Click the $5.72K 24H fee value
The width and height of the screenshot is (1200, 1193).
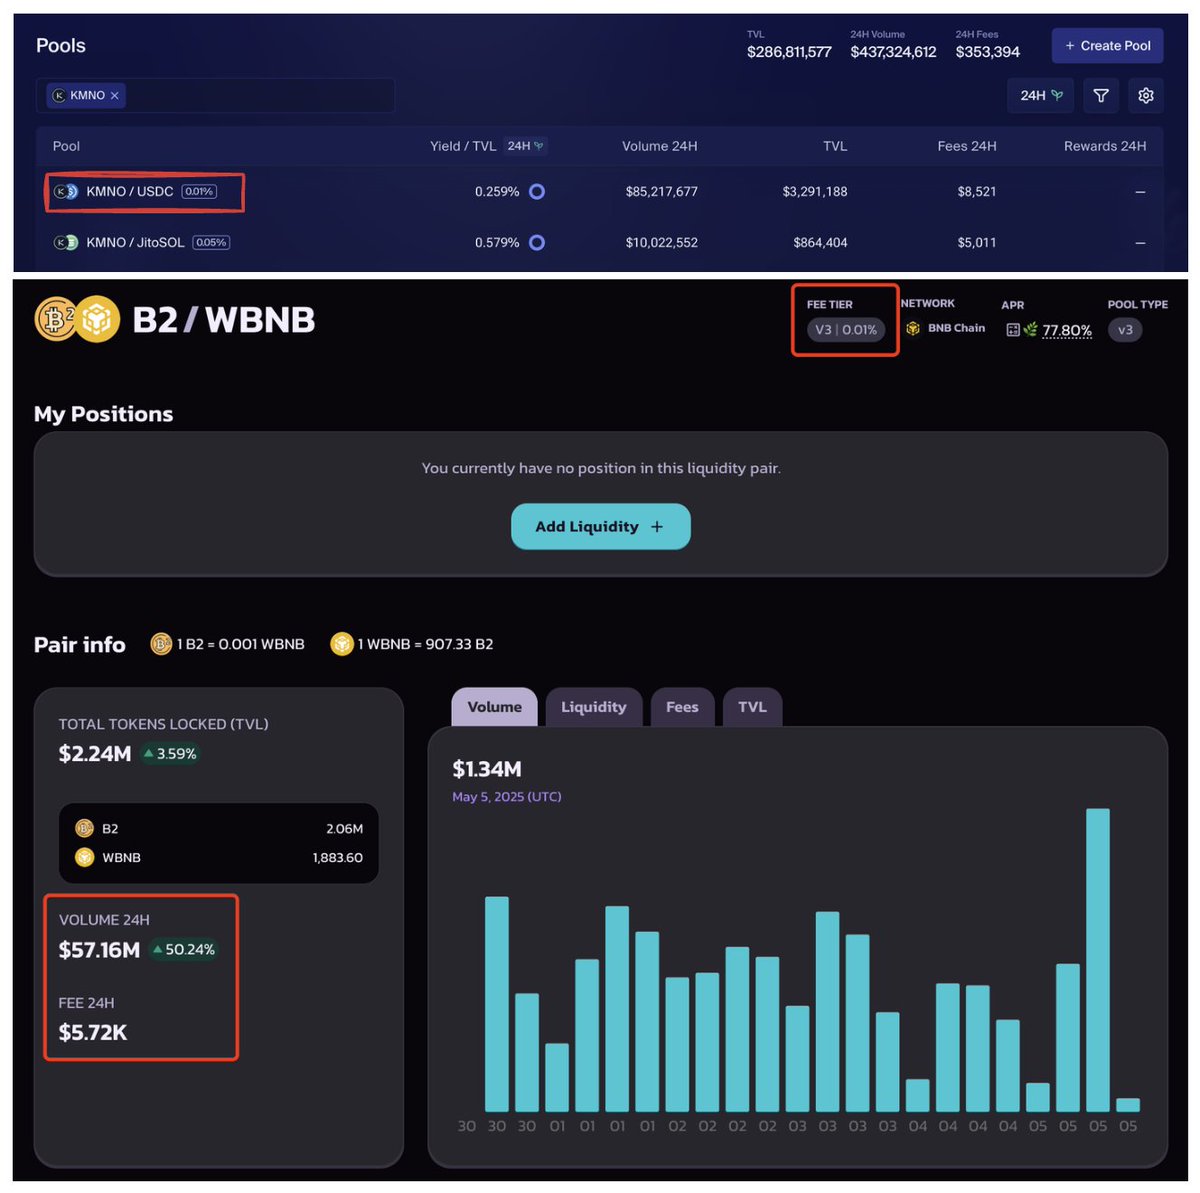coord(93,1033)
